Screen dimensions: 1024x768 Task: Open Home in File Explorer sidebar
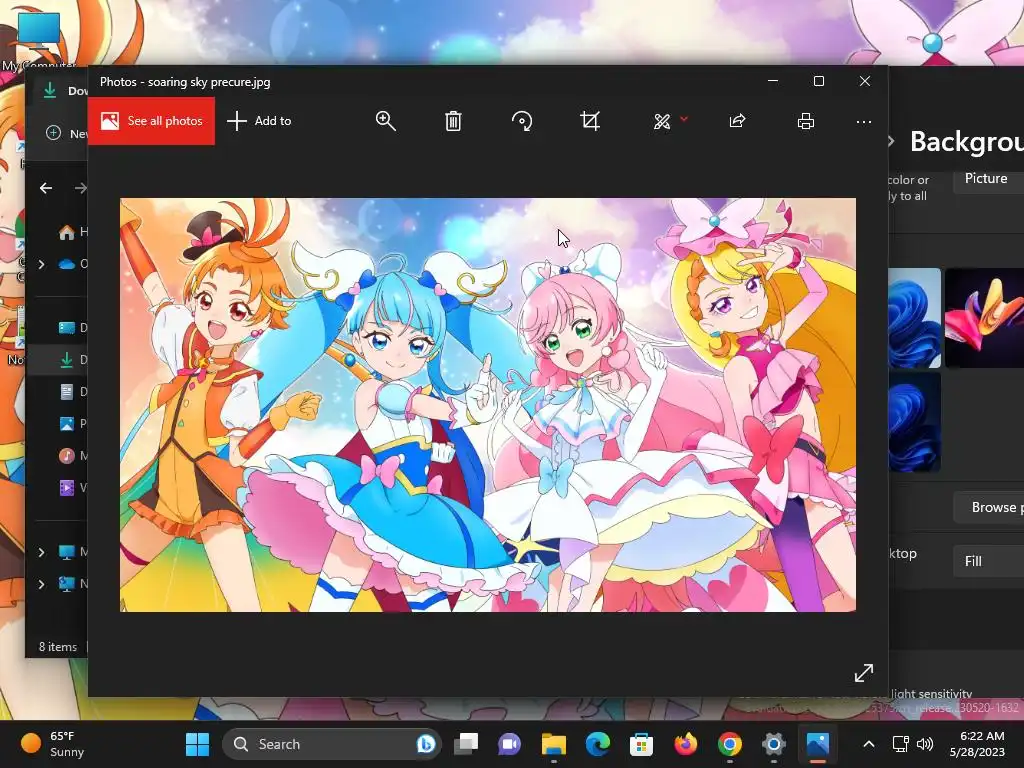click(x=67, y=232)
